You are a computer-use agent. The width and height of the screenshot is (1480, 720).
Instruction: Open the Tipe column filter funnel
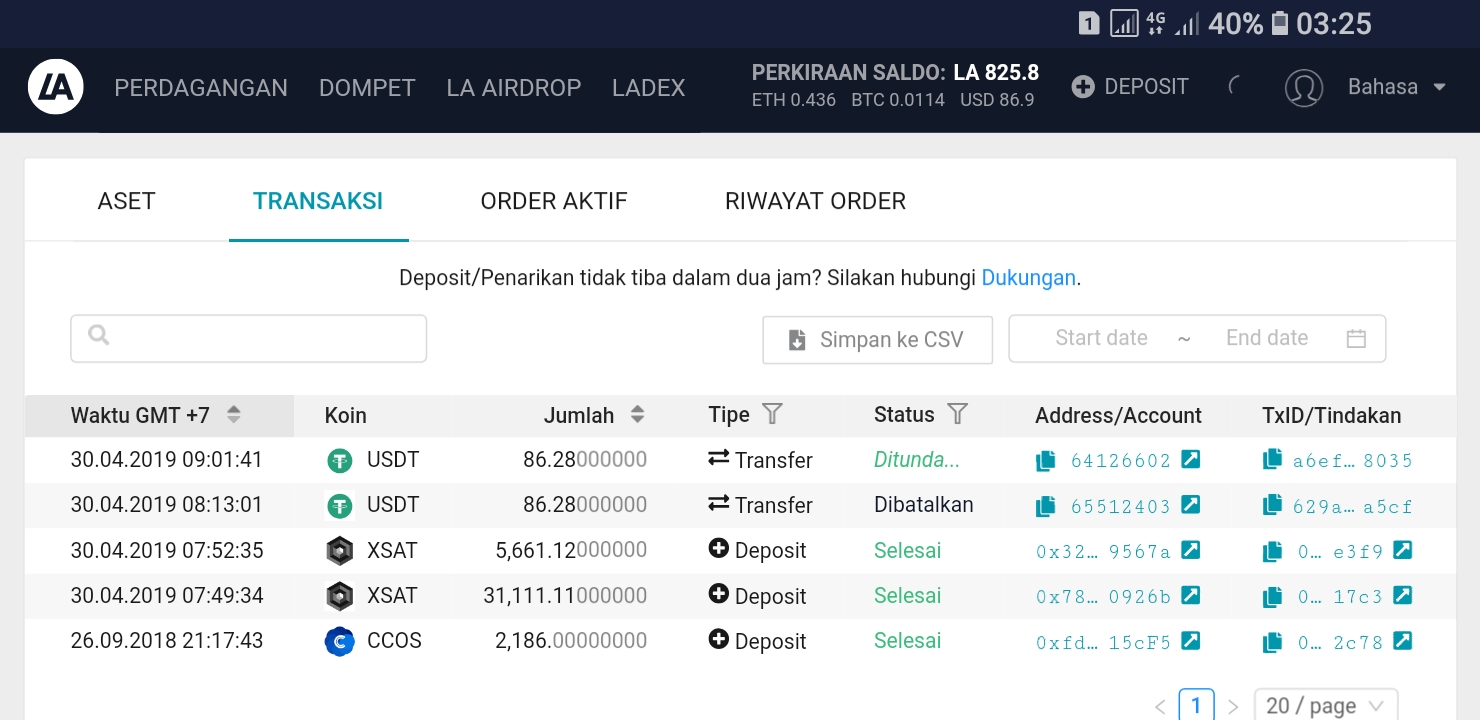point(772,414)
